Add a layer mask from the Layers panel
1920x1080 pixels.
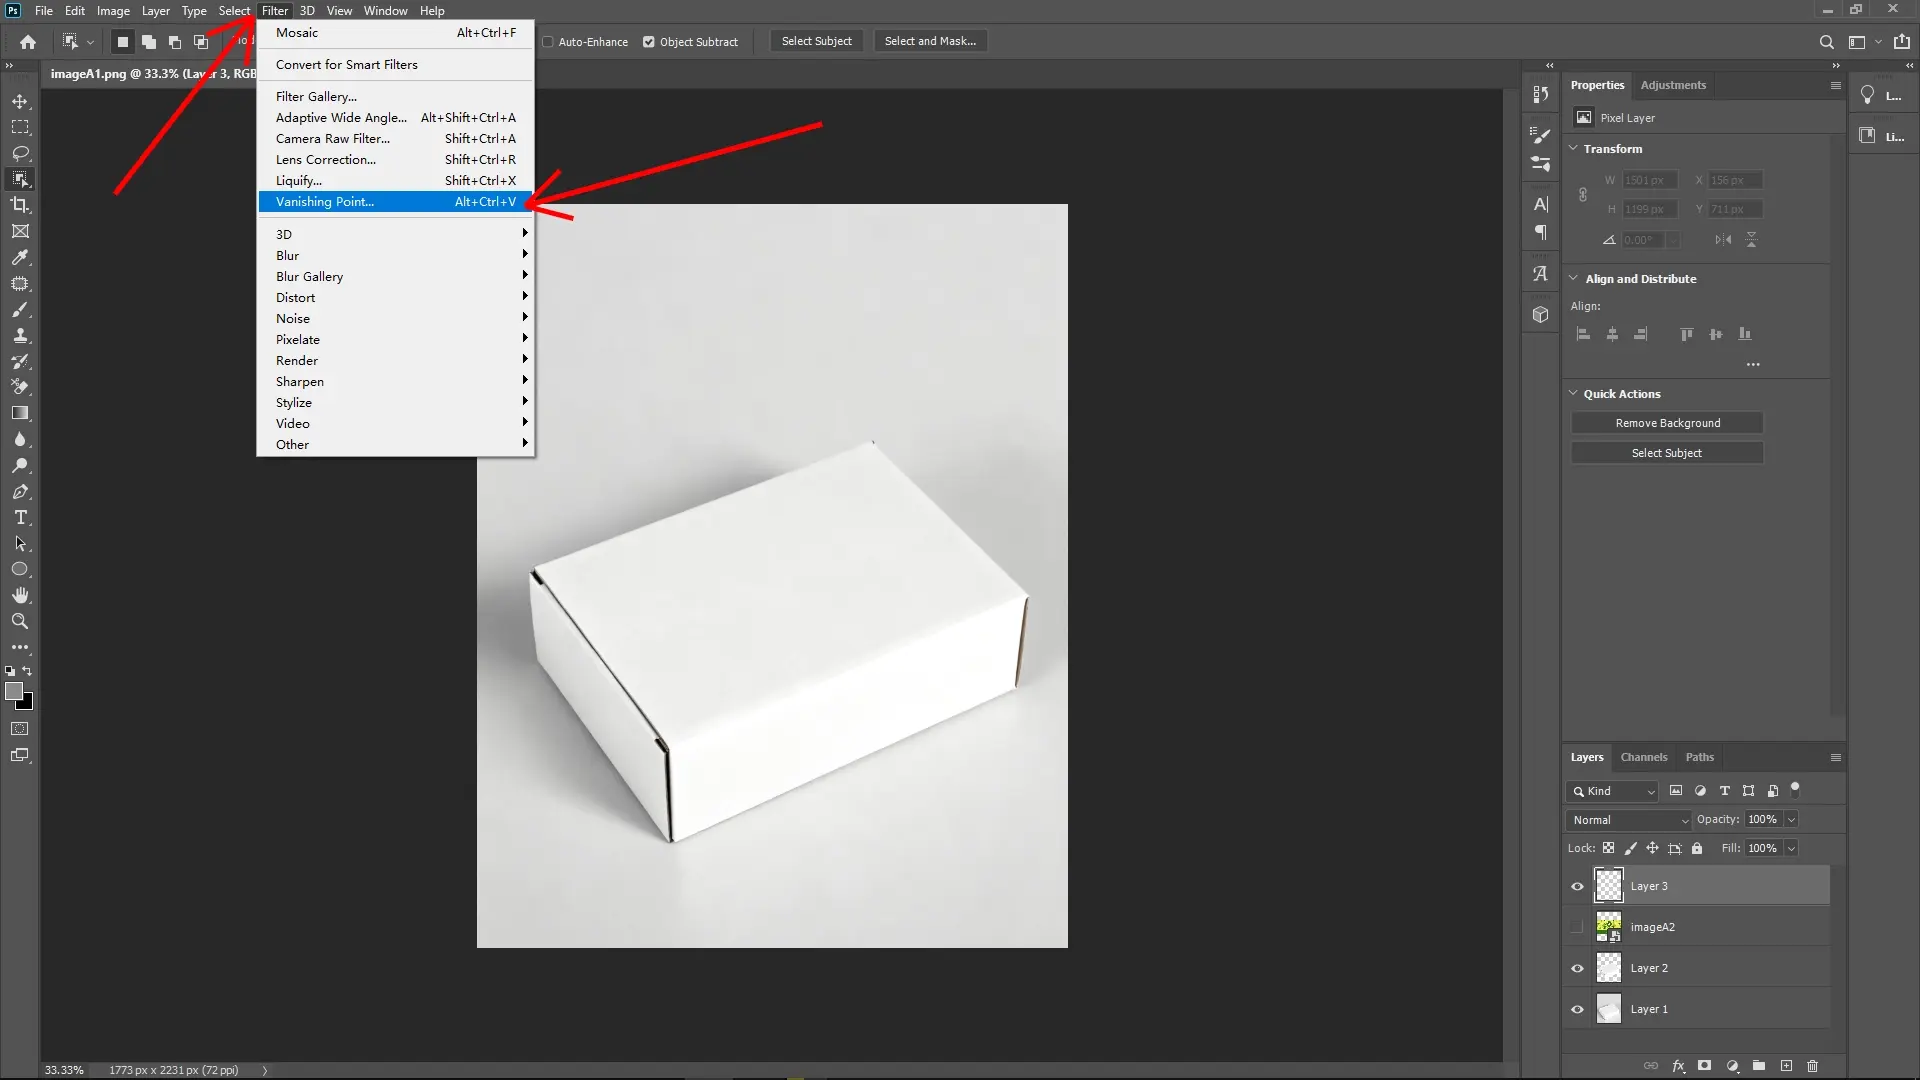pos(1705,1066)
